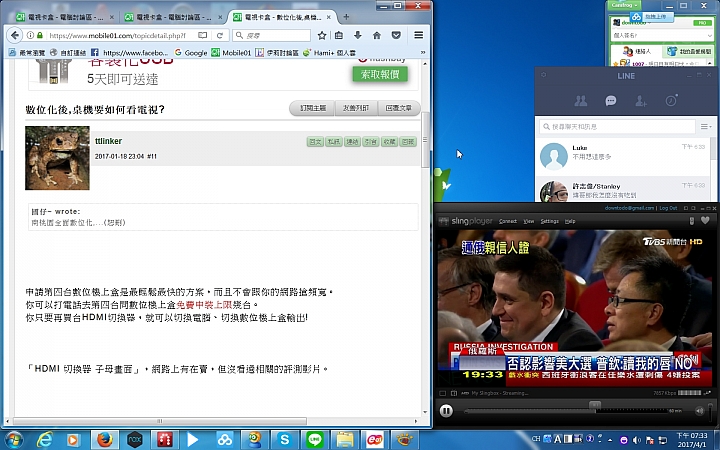Click the mobile01 URL address field

pyautogui.click(x=118, y=35)
